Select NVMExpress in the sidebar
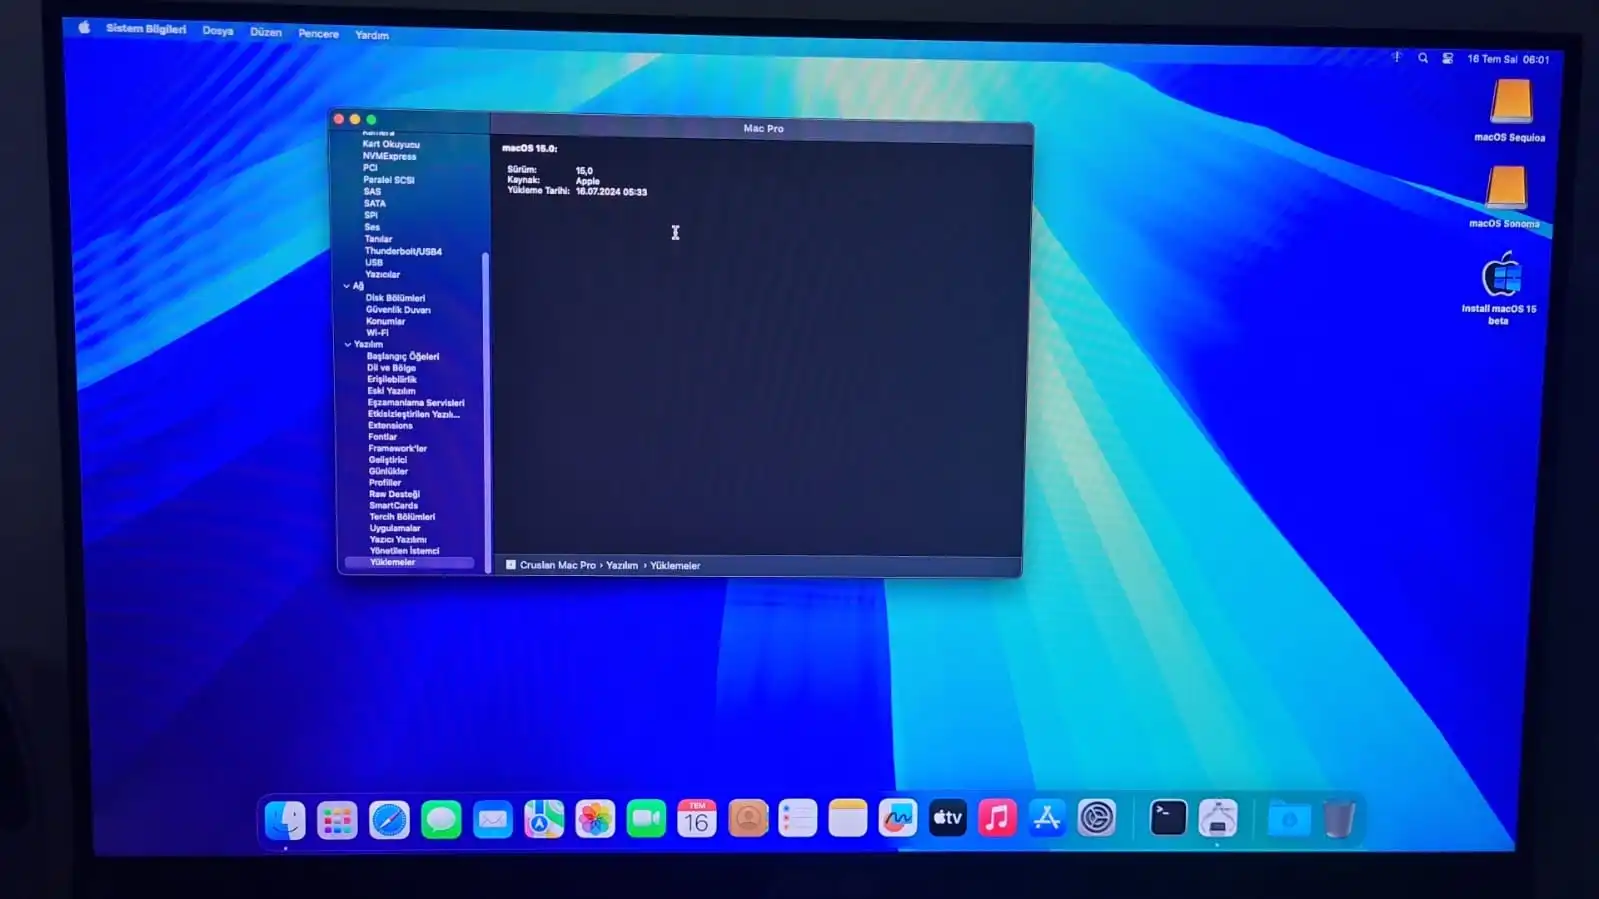1599x899 pixels. (x=389, y=156)
